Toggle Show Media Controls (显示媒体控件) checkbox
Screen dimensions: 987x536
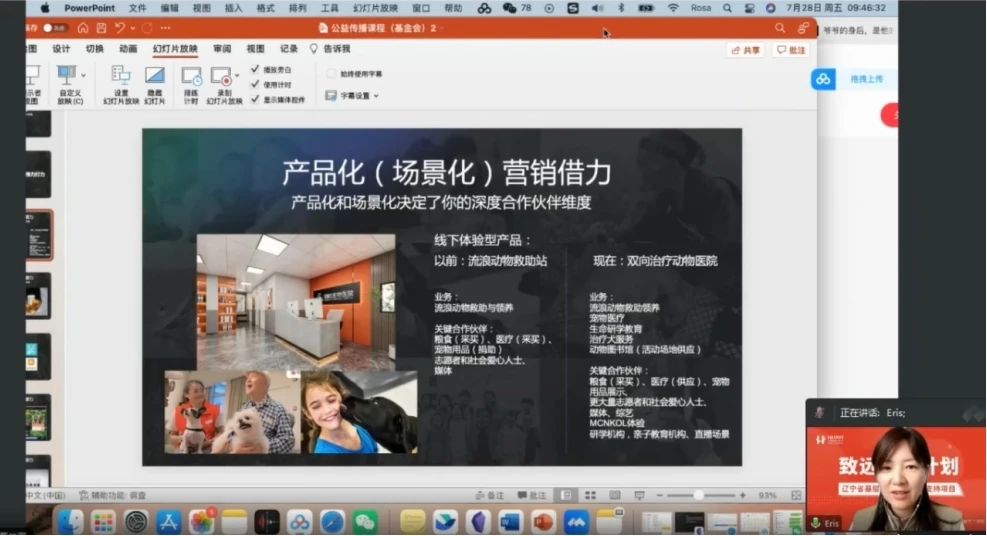click(x=255, y=98)
